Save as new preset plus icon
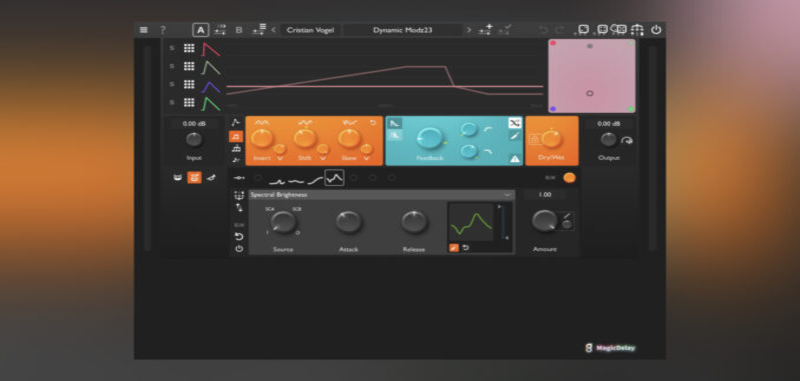Image resolution: width=800 pixels, height=381 pixels. [485, 30]
